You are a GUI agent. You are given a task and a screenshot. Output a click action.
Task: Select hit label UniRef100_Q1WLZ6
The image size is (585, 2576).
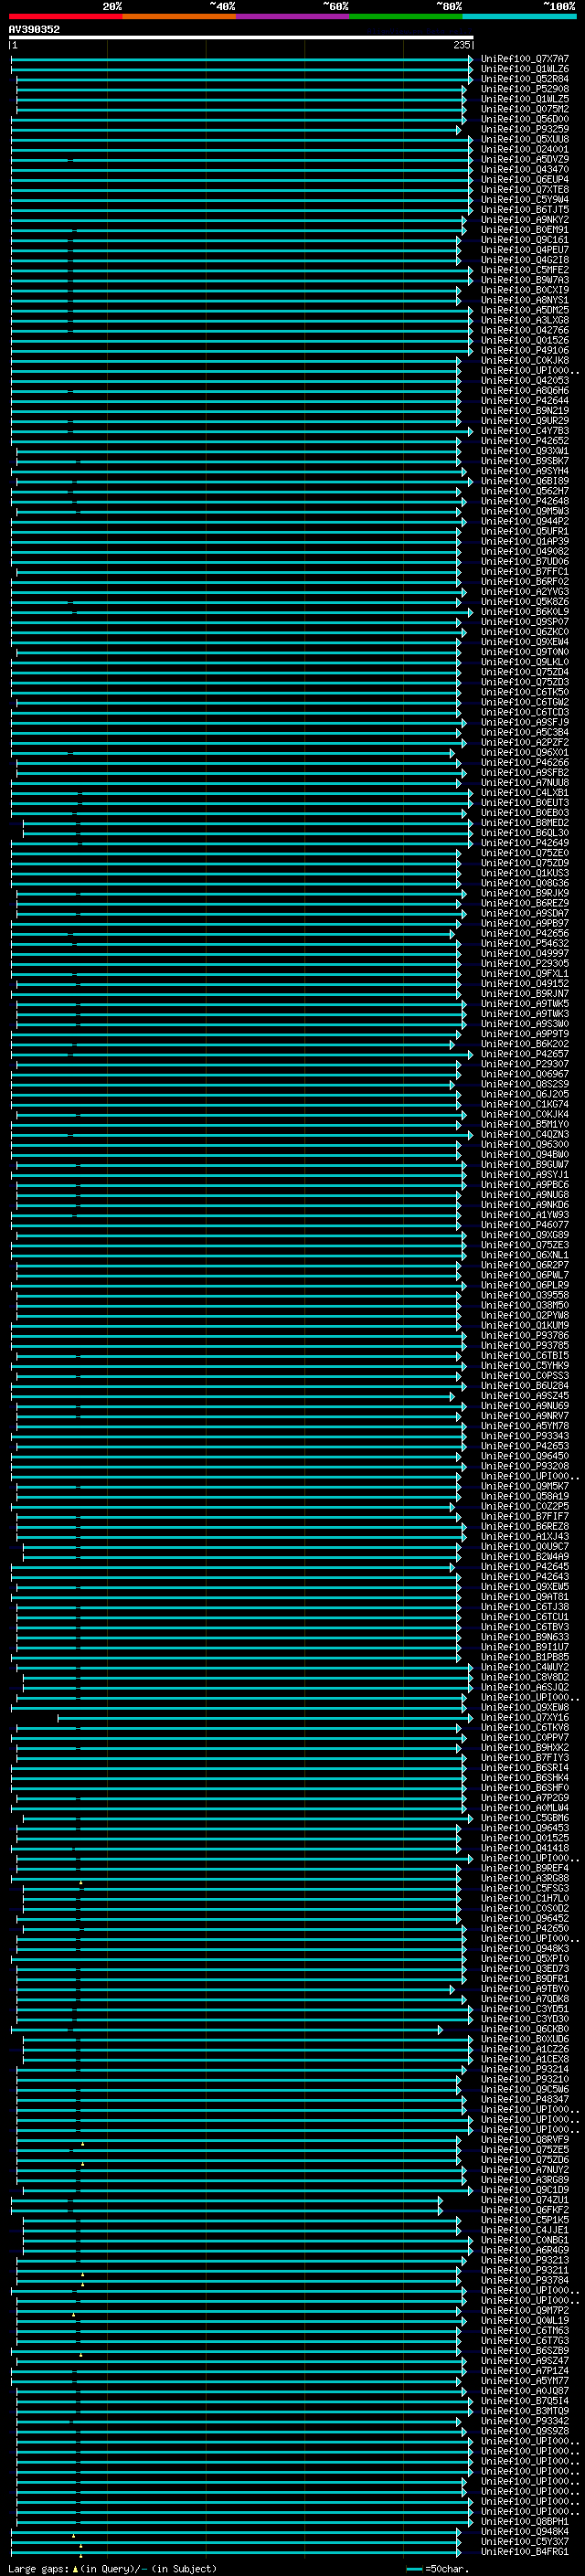(x=524, y=69)
